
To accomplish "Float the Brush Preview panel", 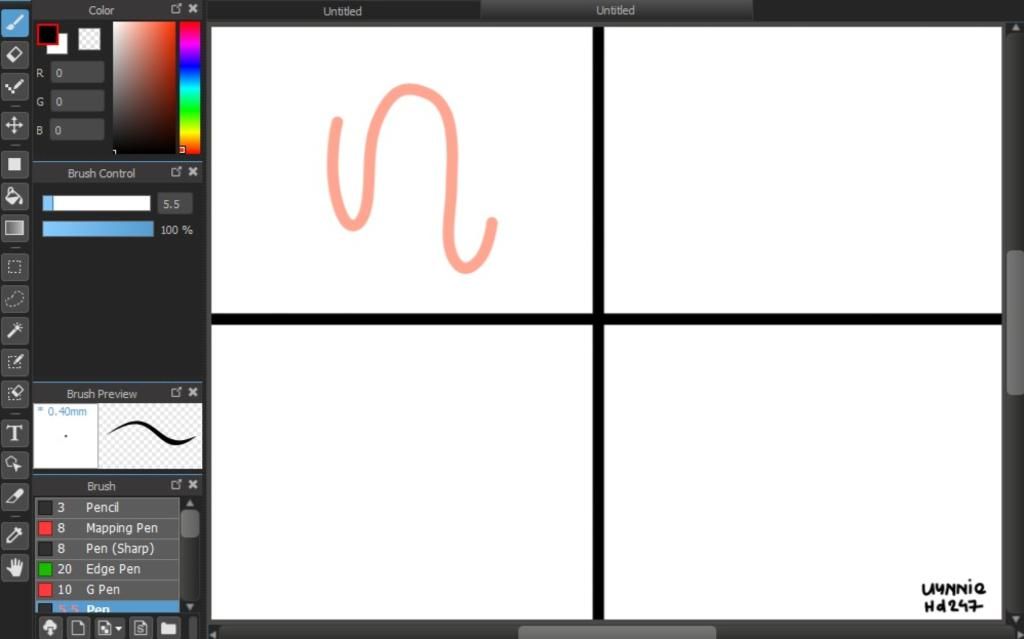I will [176, 392].
